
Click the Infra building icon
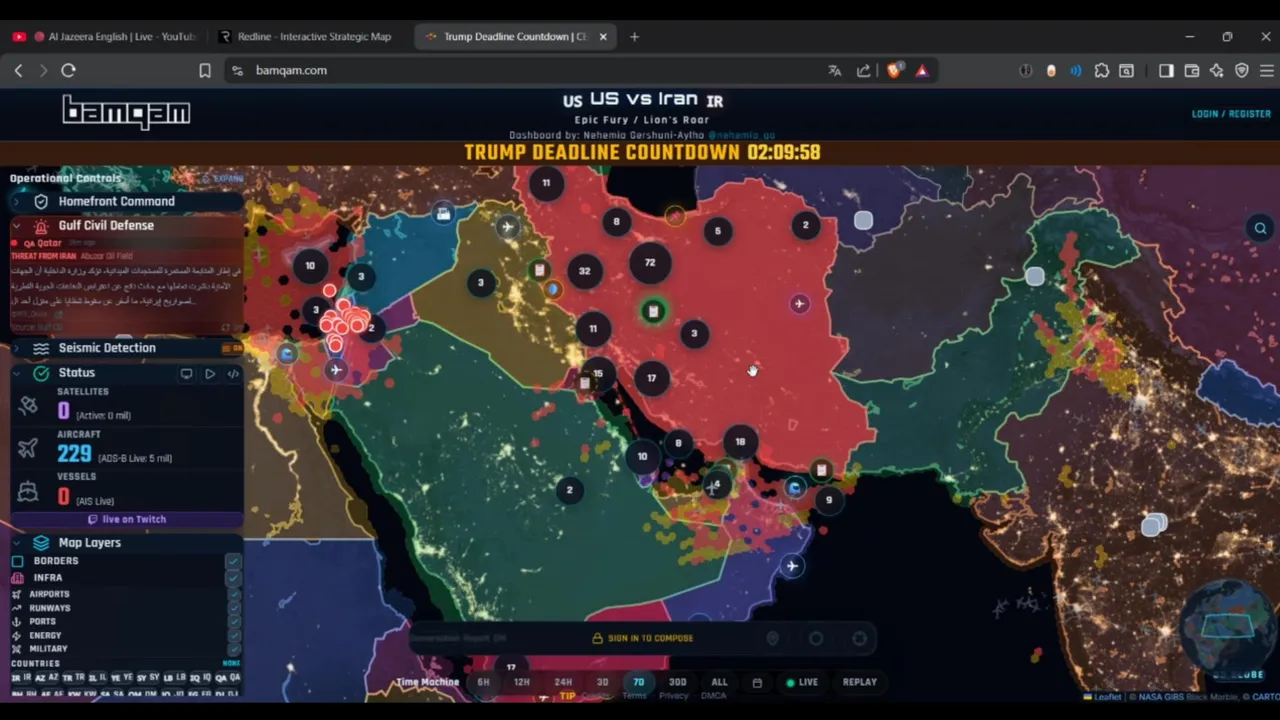17,578
